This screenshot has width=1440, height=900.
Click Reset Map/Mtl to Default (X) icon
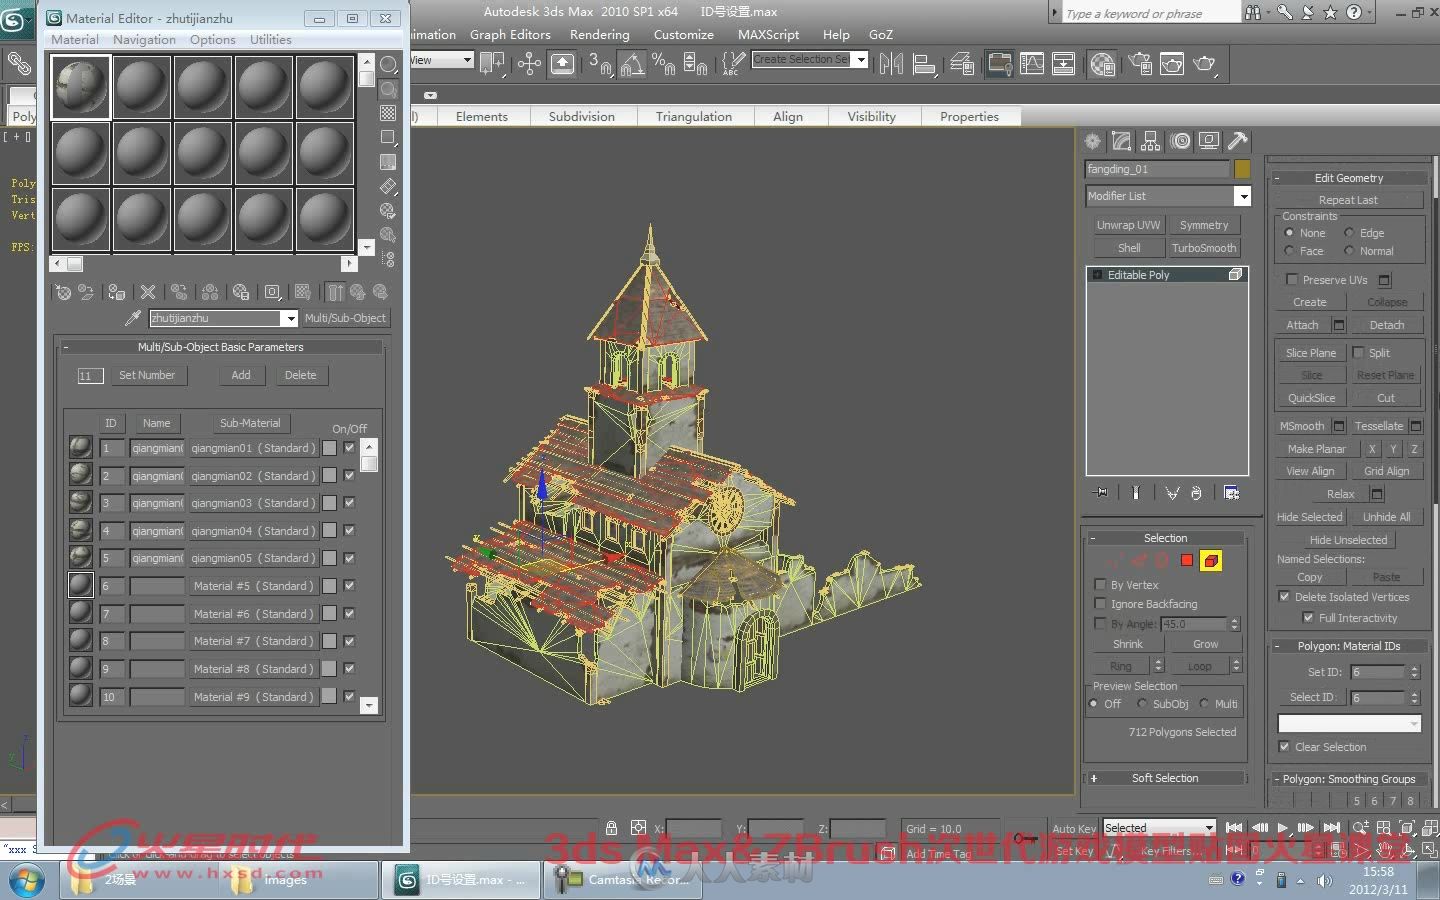(148, 292)
